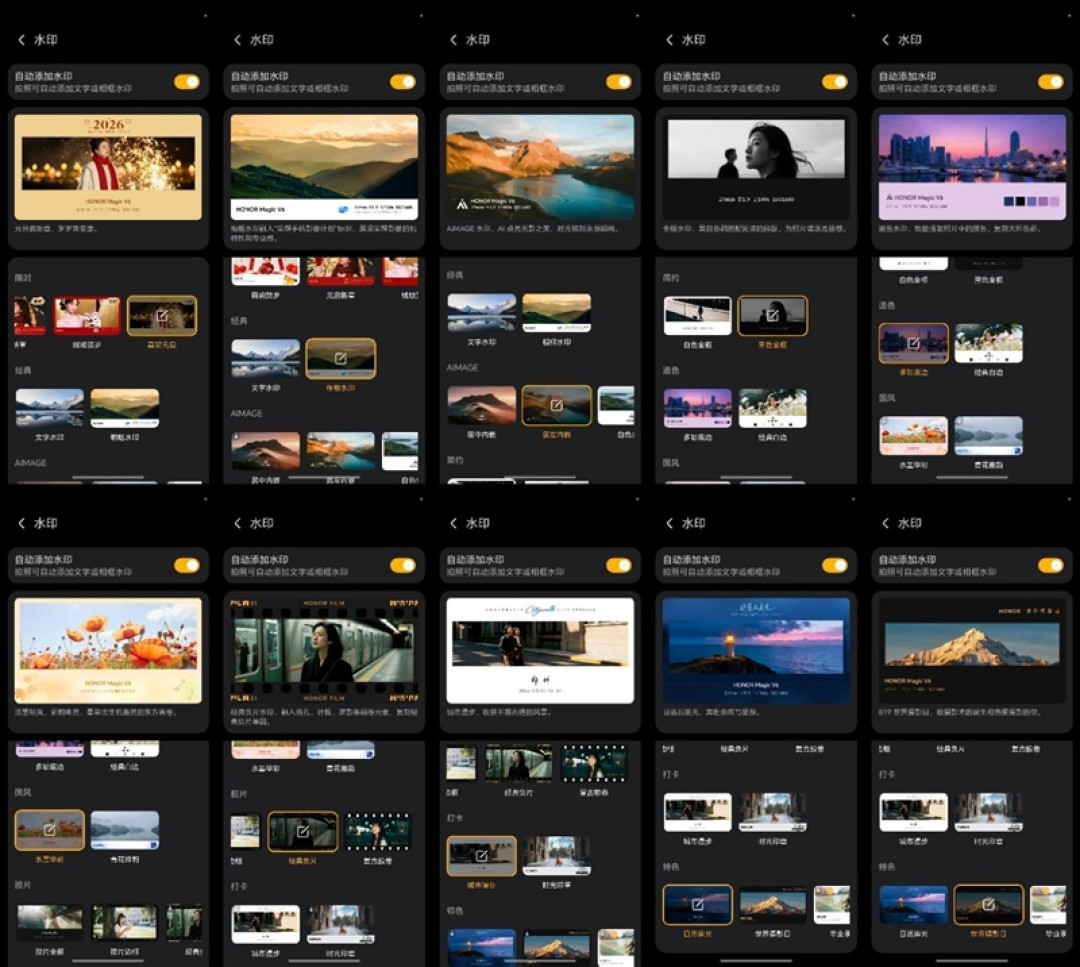Turn off 自动添加水印 above the AIMAGE lake preview
The width and height of the screenshot is (1080, 967).
coord(619,82)
